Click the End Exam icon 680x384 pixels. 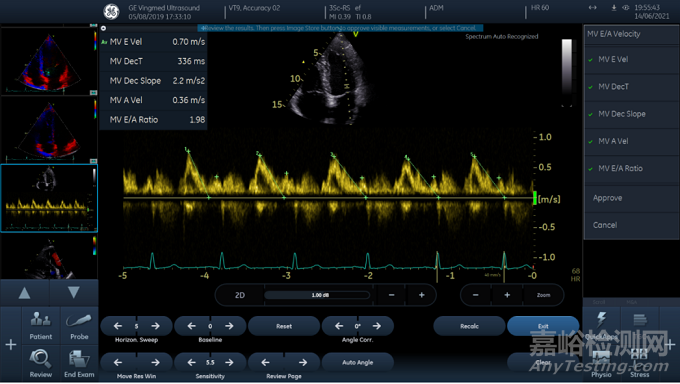pyautogui.click(x=79, y=359)
